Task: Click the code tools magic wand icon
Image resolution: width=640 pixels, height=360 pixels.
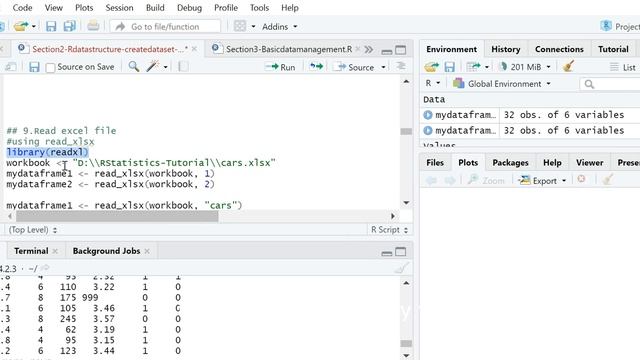Action: point(153,67)
